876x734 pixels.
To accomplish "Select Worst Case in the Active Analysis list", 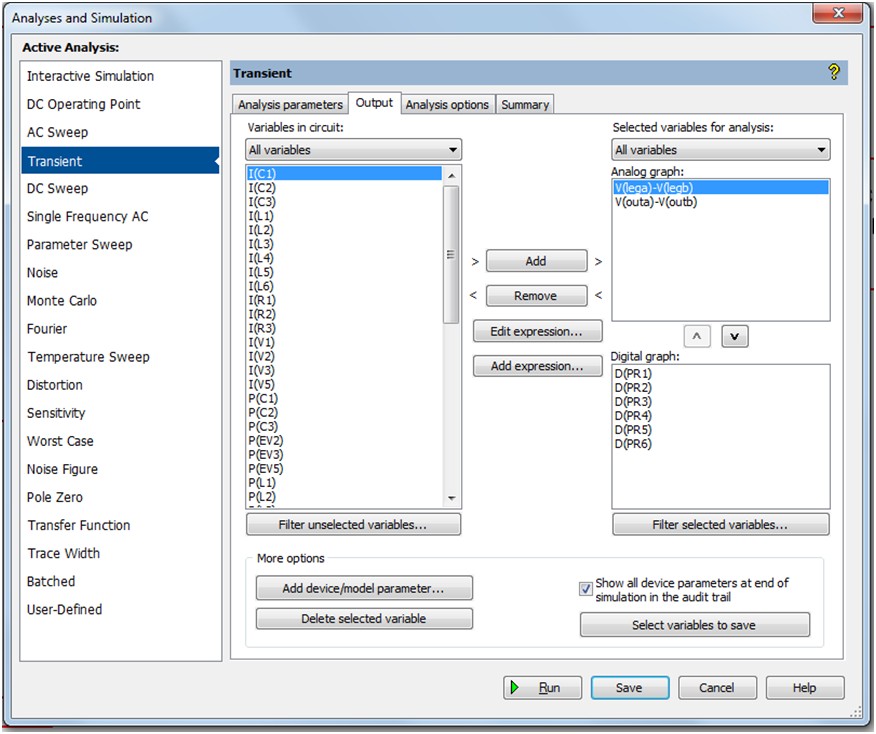I will [x=60, y=441].
